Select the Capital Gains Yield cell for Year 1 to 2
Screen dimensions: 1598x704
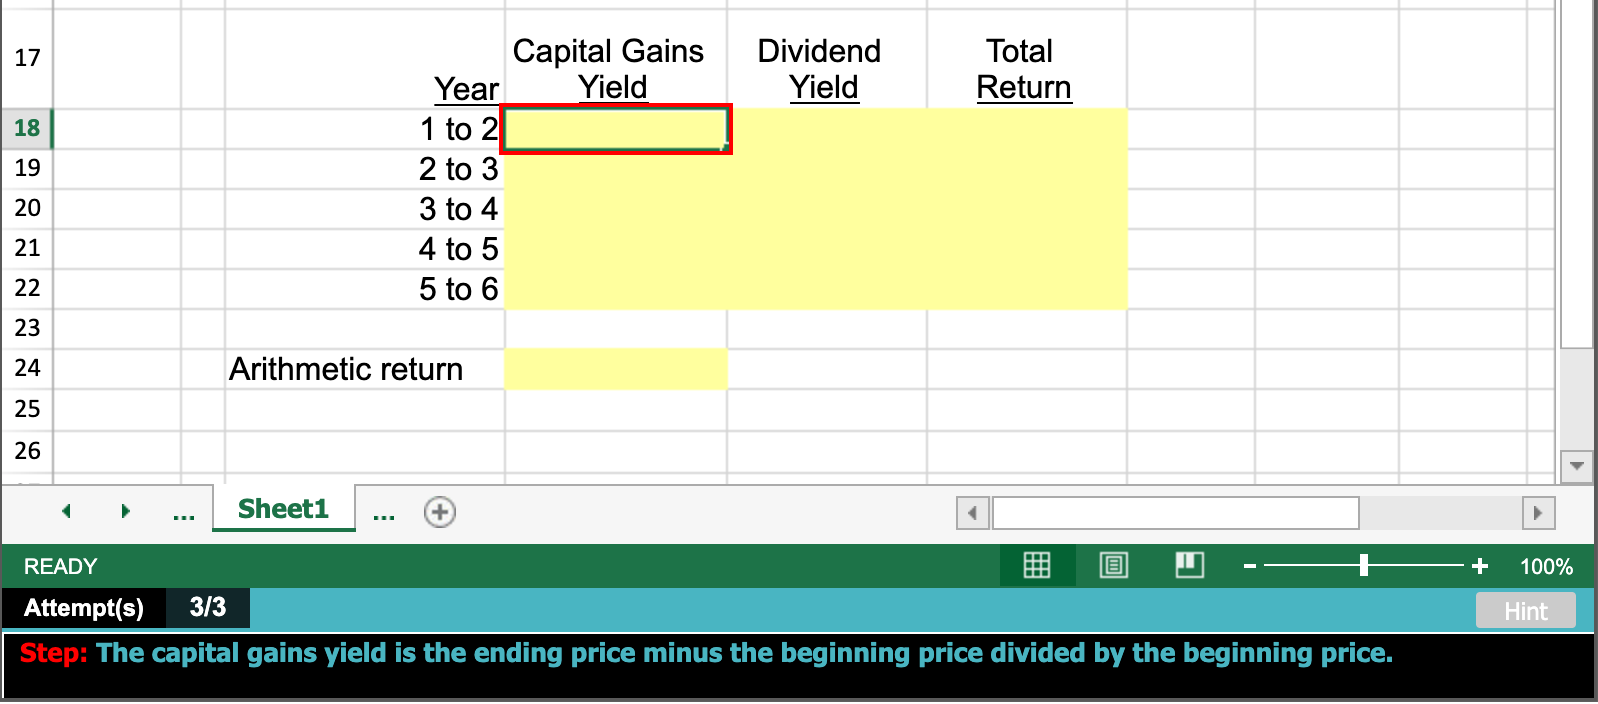click(615, 128)
